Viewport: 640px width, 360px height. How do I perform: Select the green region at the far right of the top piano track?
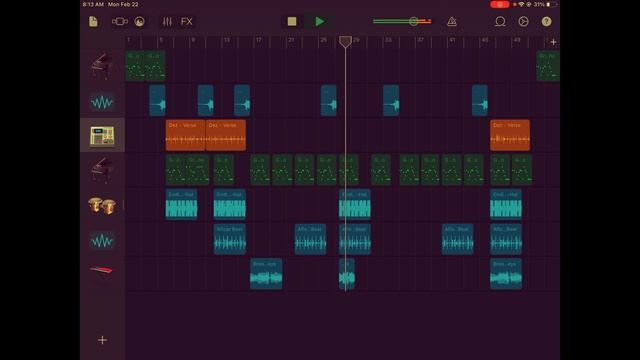coord(548,66)
